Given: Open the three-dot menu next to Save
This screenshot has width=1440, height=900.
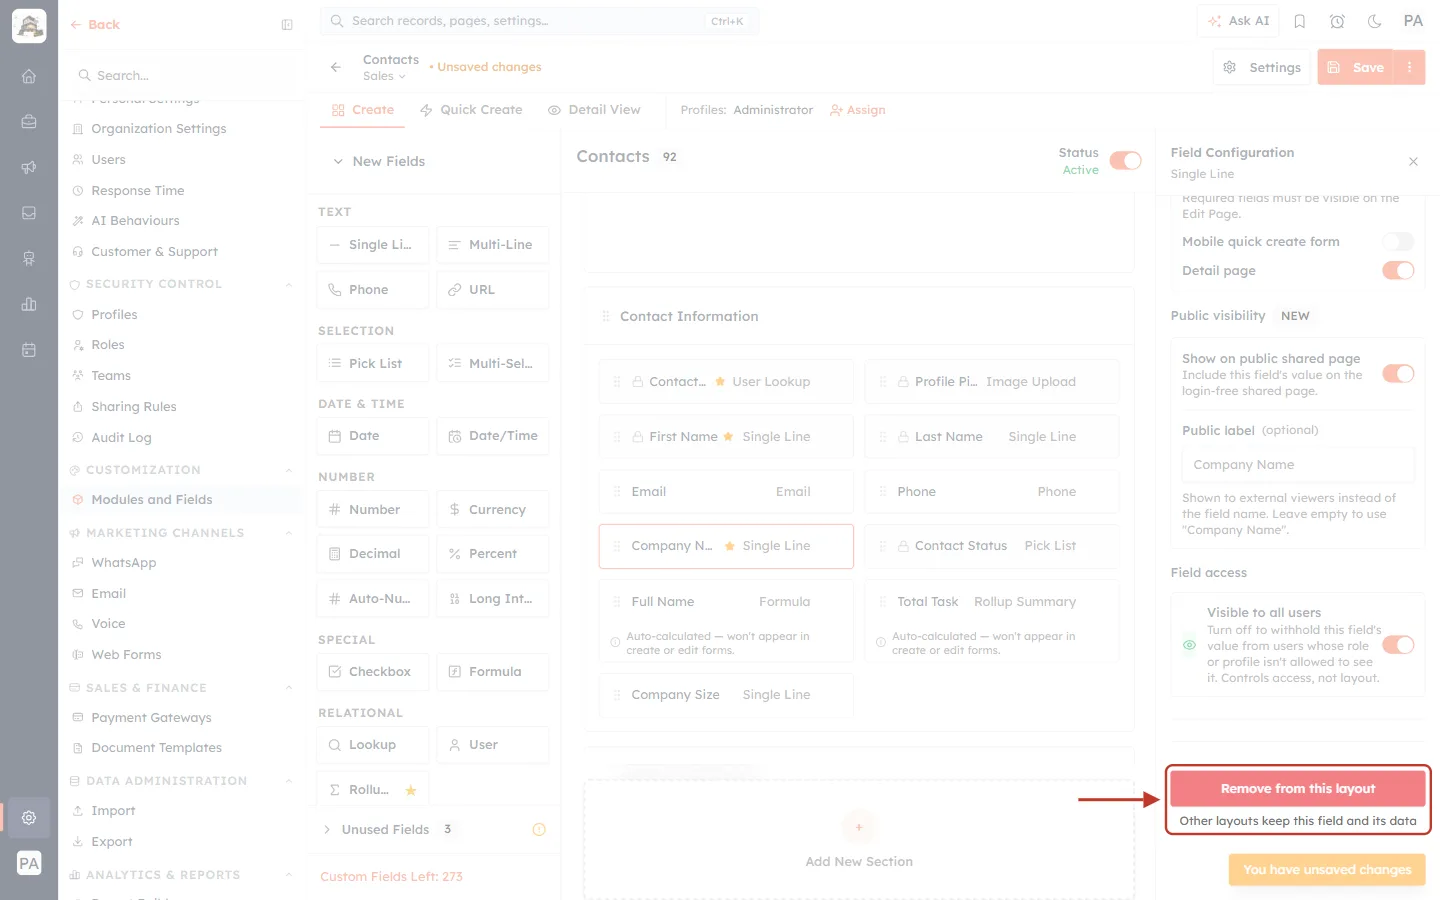Looking at the screenshot, I should pyautogui.click(x=1409, y=67).
